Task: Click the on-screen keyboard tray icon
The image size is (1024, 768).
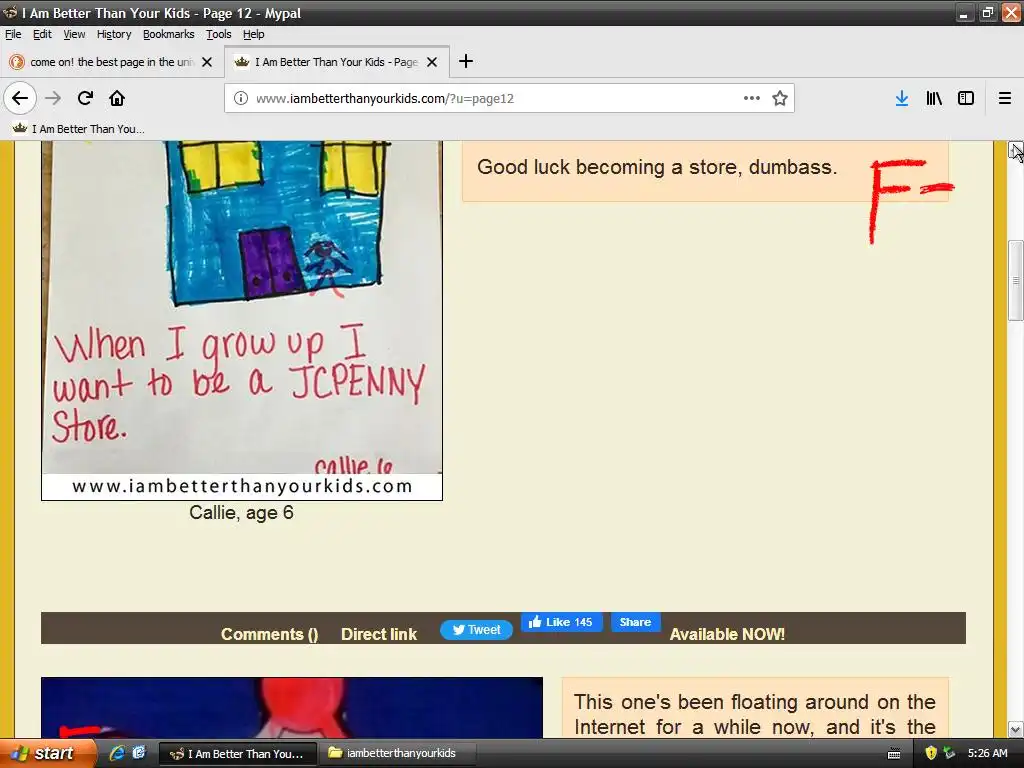Action: click(x=894, y=754)
